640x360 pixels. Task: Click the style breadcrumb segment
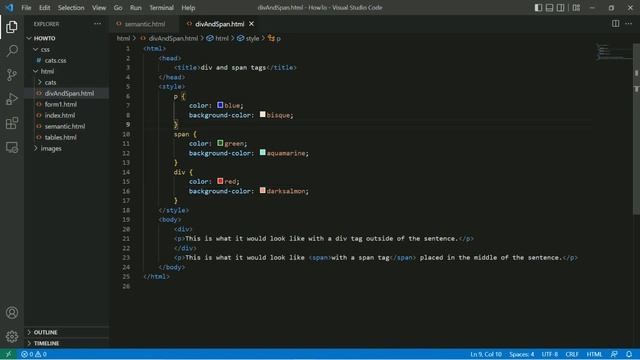click(x=249, y=38)
